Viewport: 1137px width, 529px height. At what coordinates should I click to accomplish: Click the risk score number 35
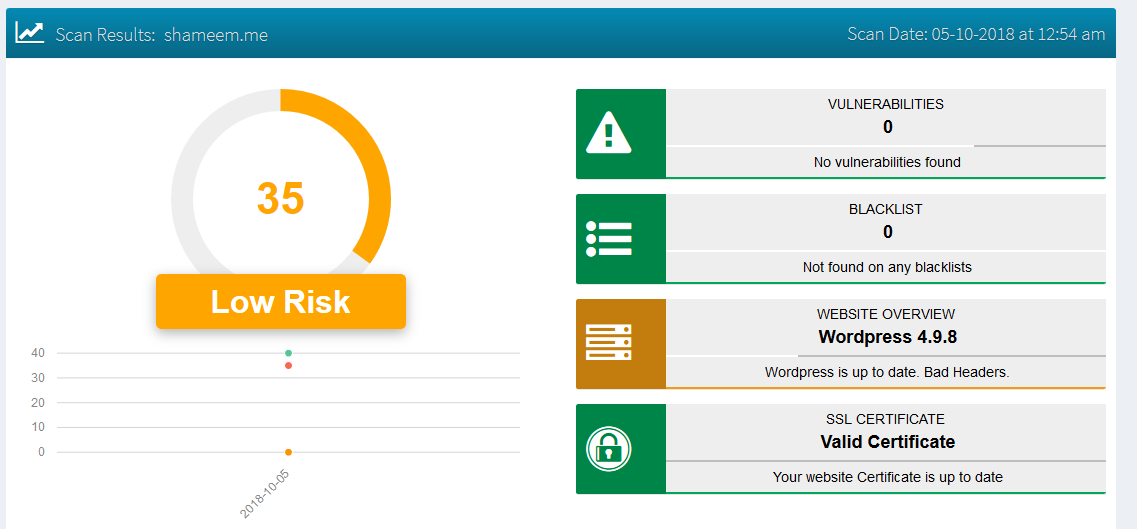tap(280, 198)
